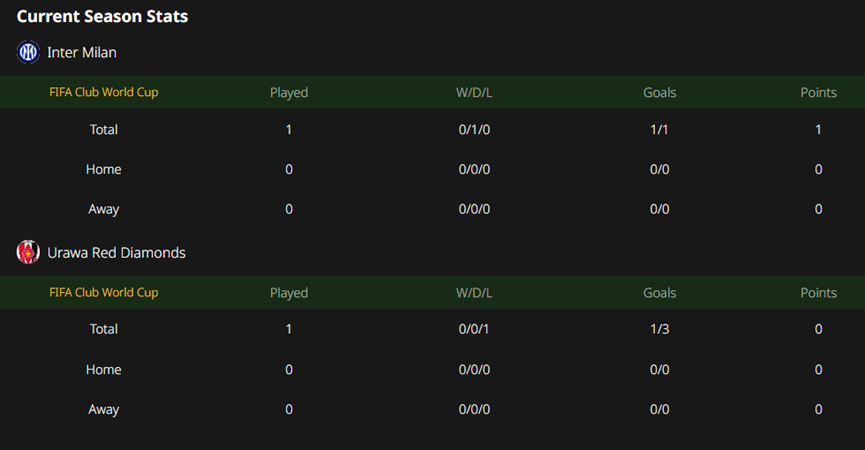Select Inter Milan's Total row label
Image resolution: width=865 pixels, height=450 pixels.
click(x=104, y=130)
